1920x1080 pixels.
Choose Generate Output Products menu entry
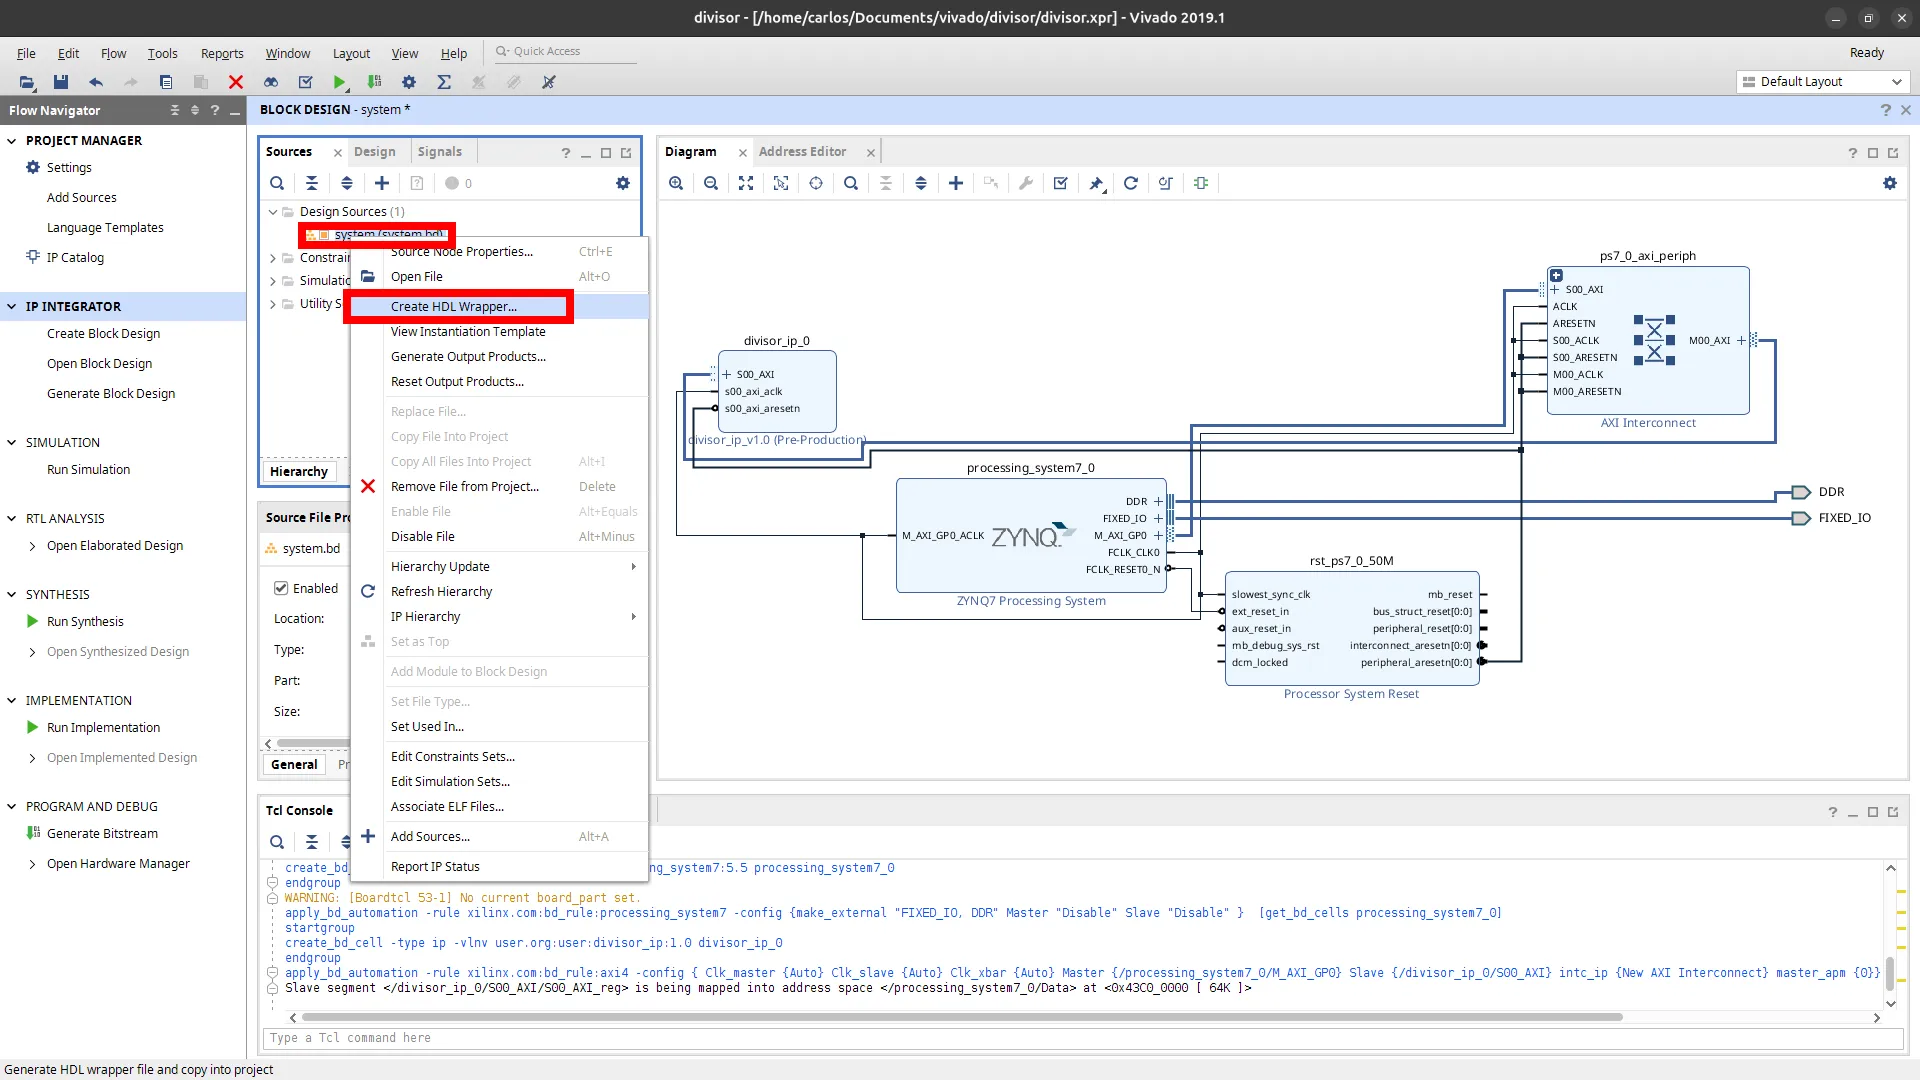point(468,357)
